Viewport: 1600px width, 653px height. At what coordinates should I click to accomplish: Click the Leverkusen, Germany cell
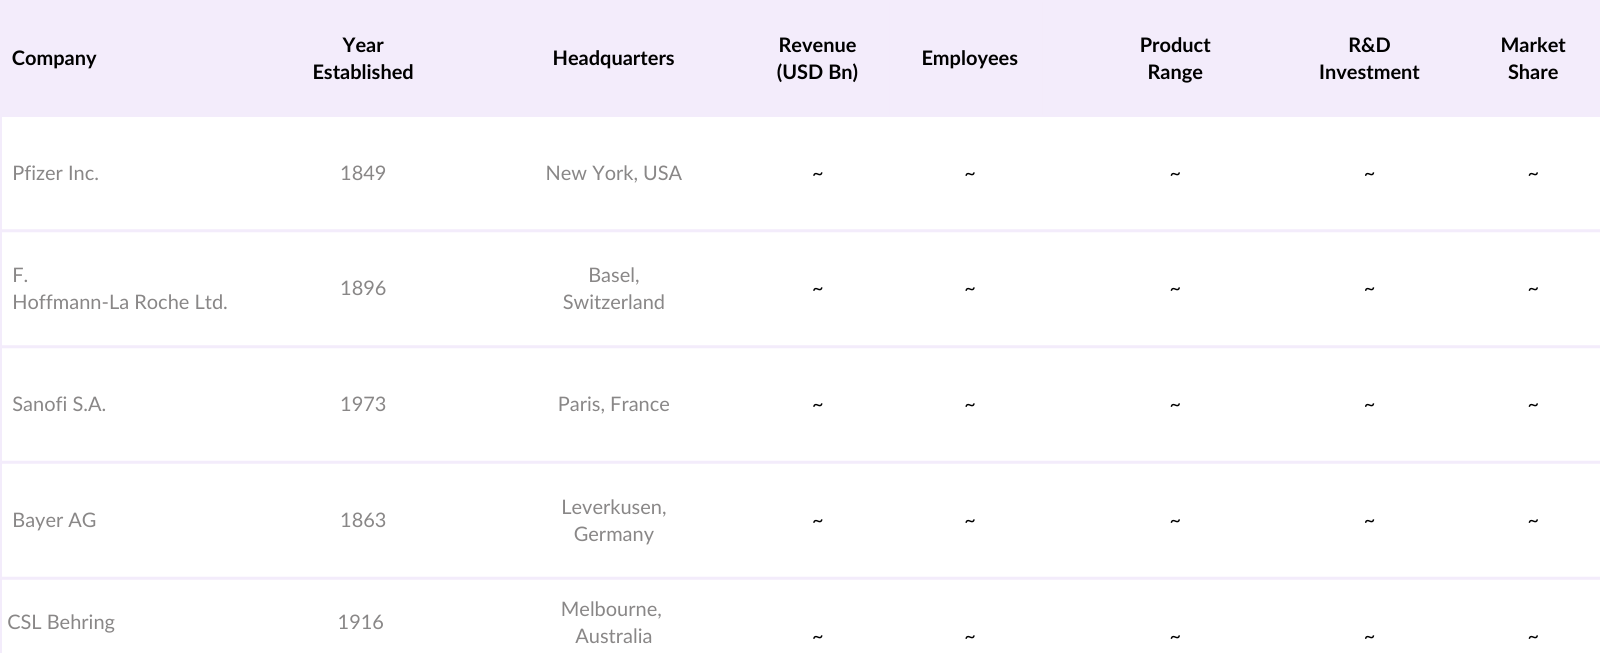click(613, 520)
